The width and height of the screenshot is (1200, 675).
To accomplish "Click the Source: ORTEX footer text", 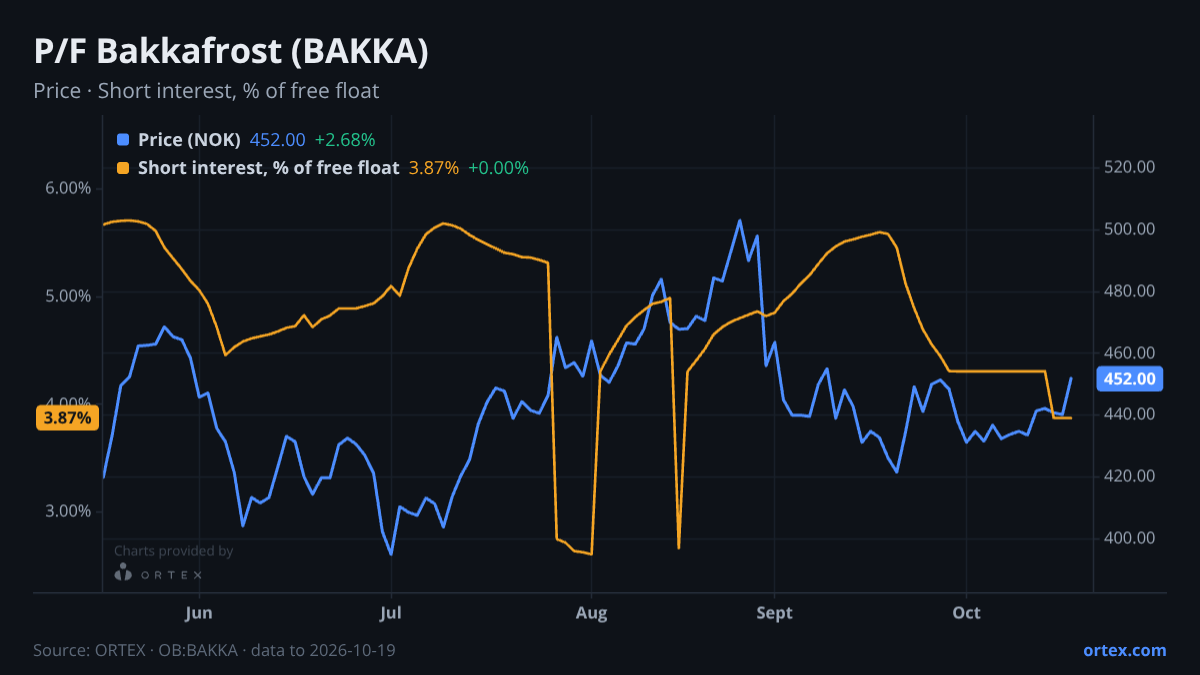I will coord(214,650).
